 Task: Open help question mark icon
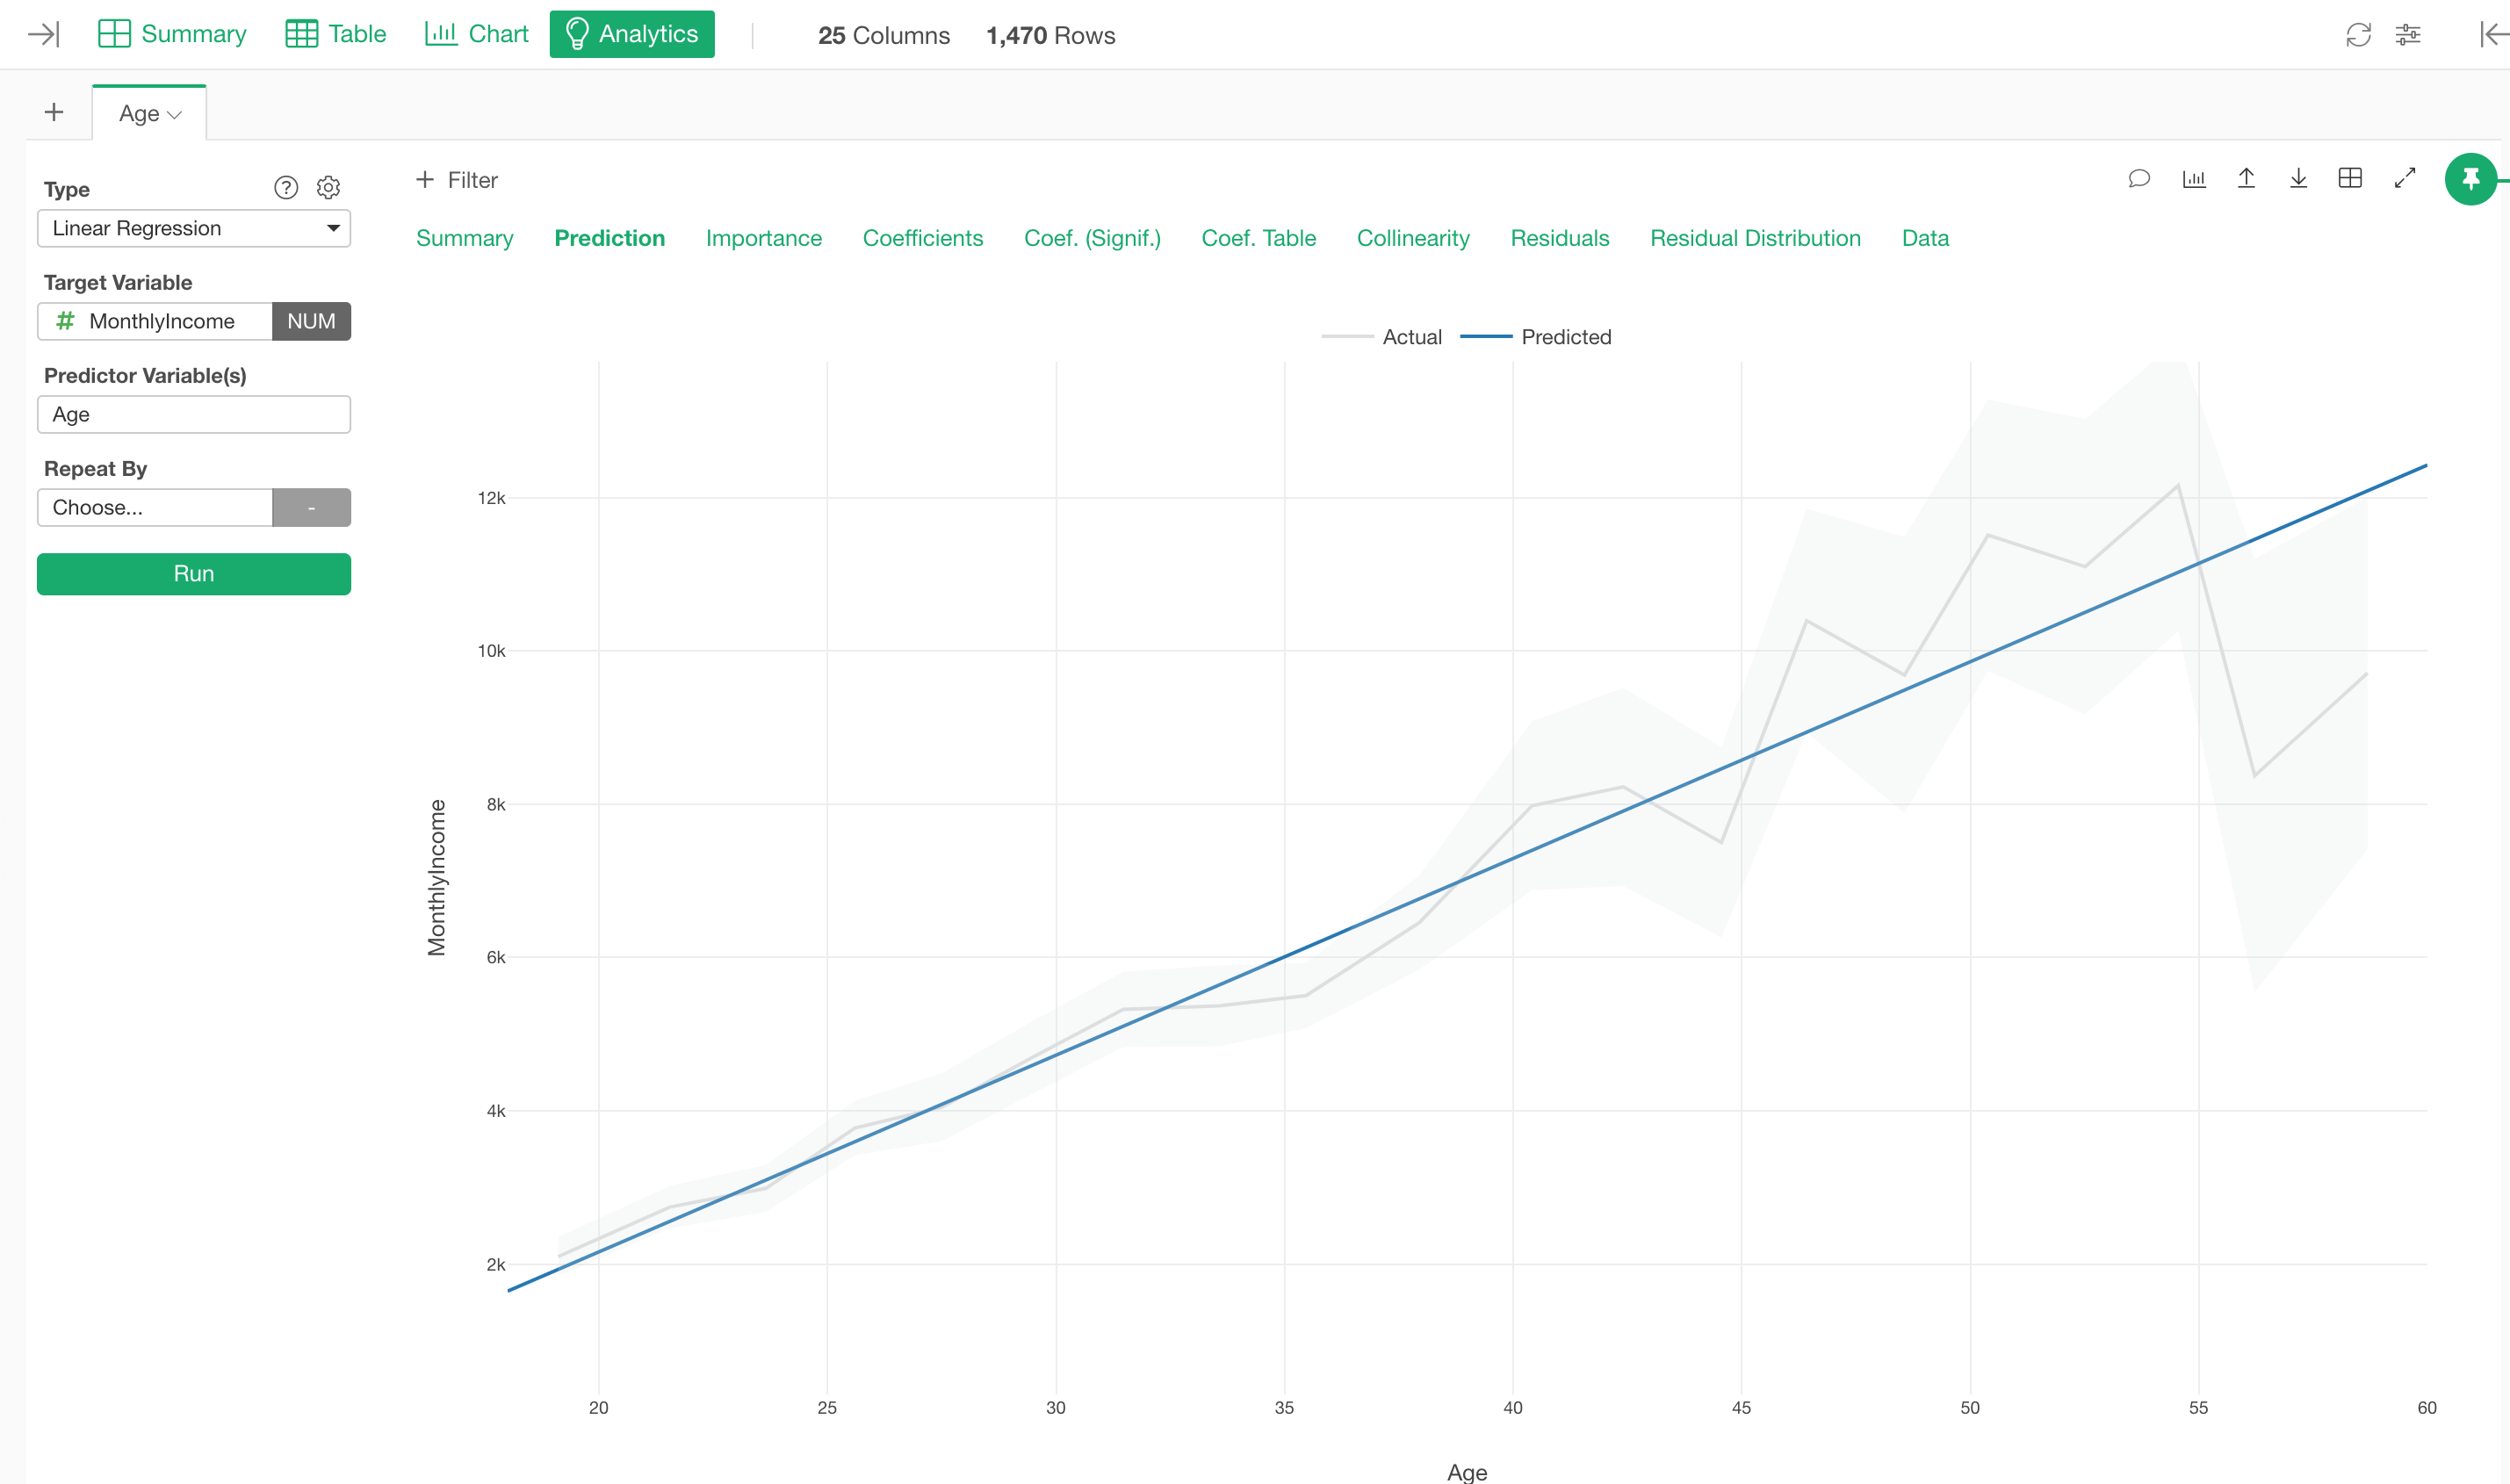(286, 188)
